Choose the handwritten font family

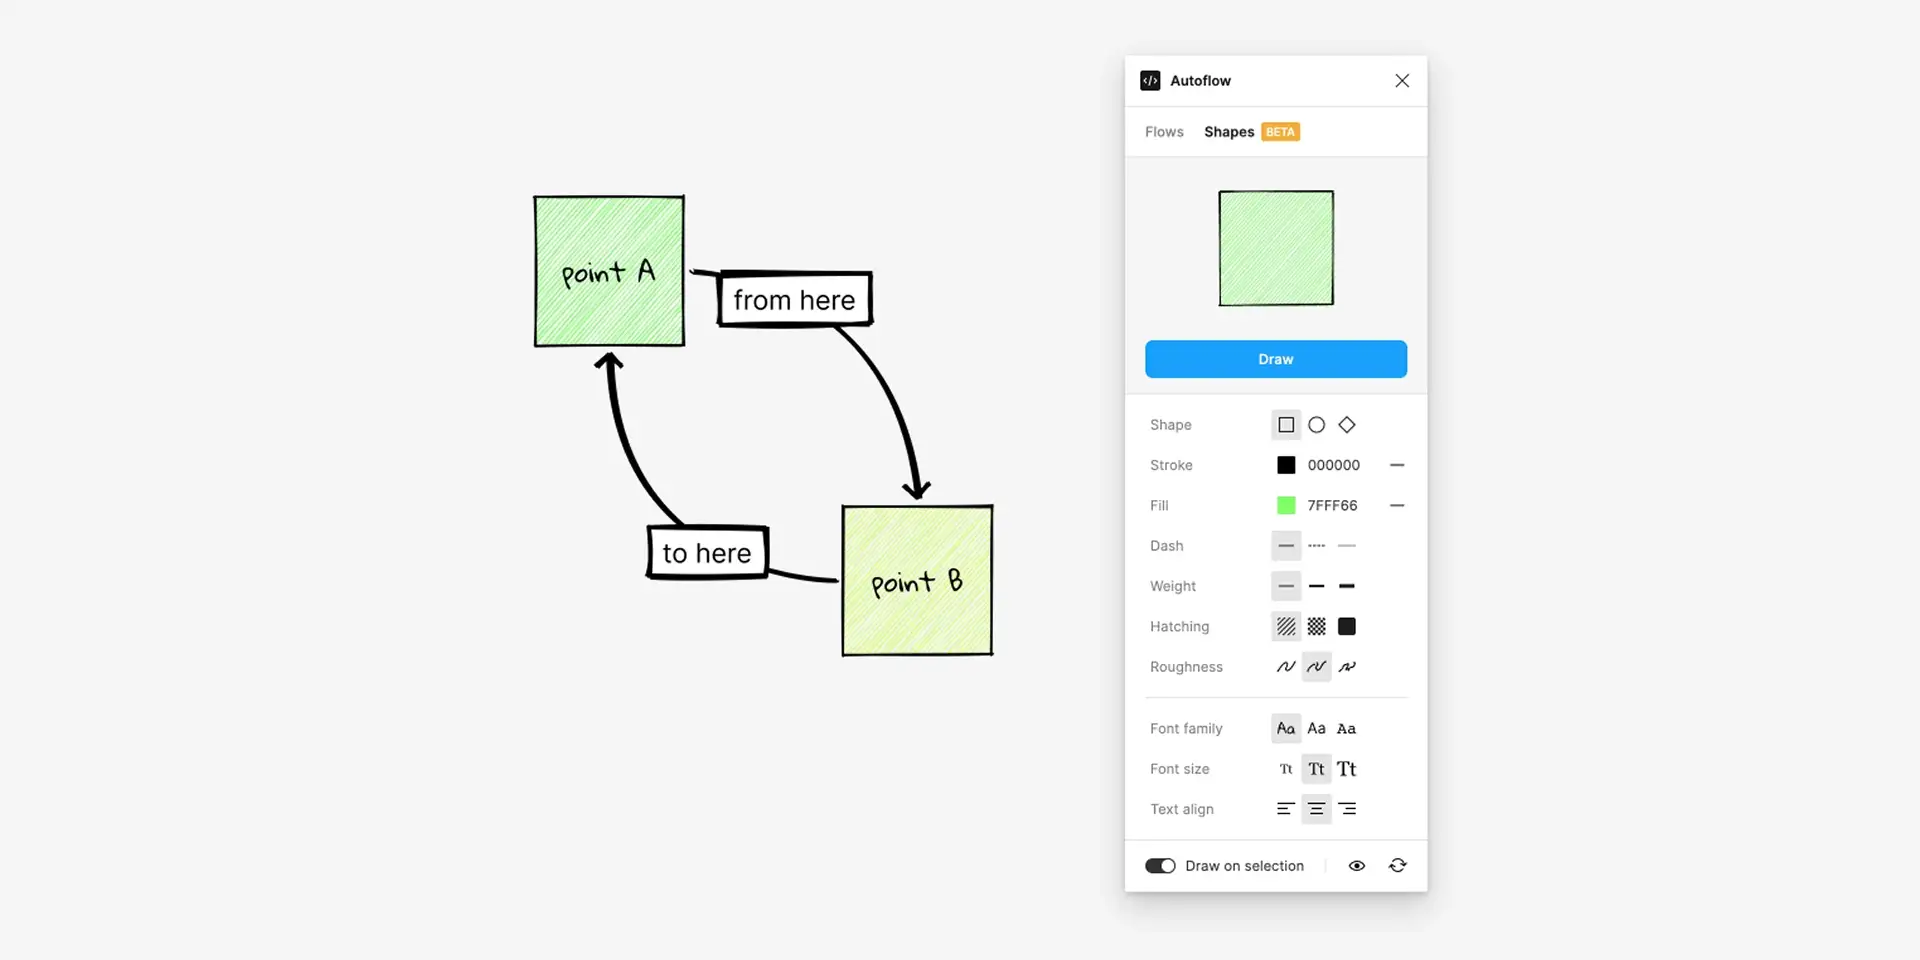(1286, 729)
